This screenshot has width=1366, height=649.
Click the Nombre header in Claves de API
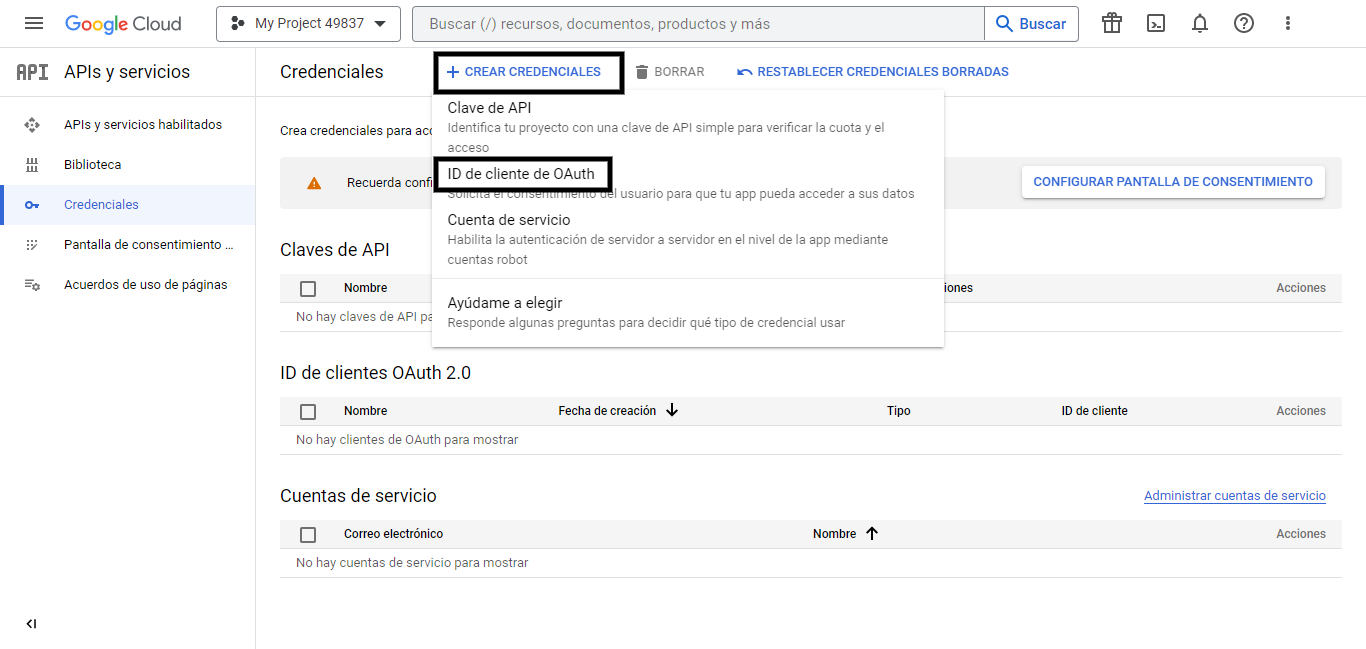365,288
